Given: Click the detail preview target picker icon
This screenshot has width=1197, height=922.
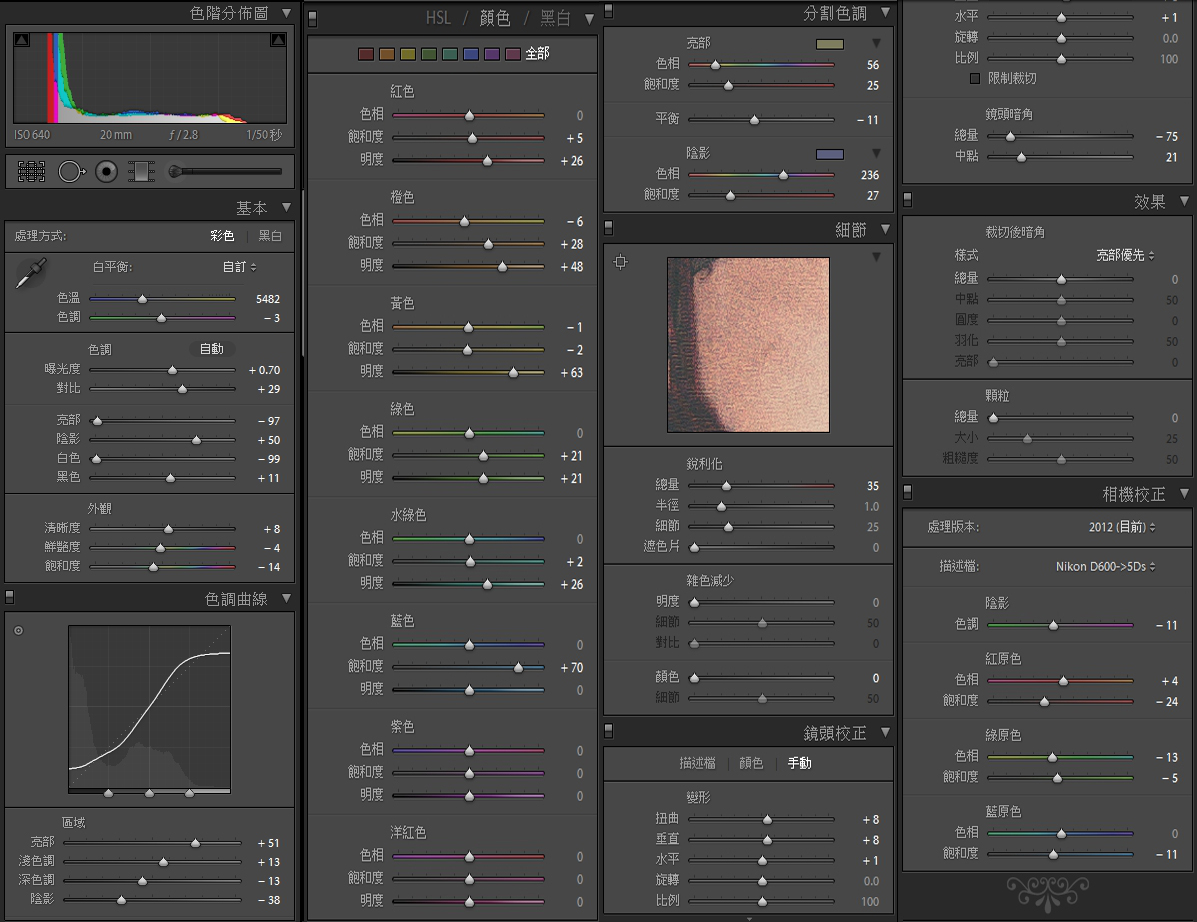Looking at the screenshot, I should [621, 262].
